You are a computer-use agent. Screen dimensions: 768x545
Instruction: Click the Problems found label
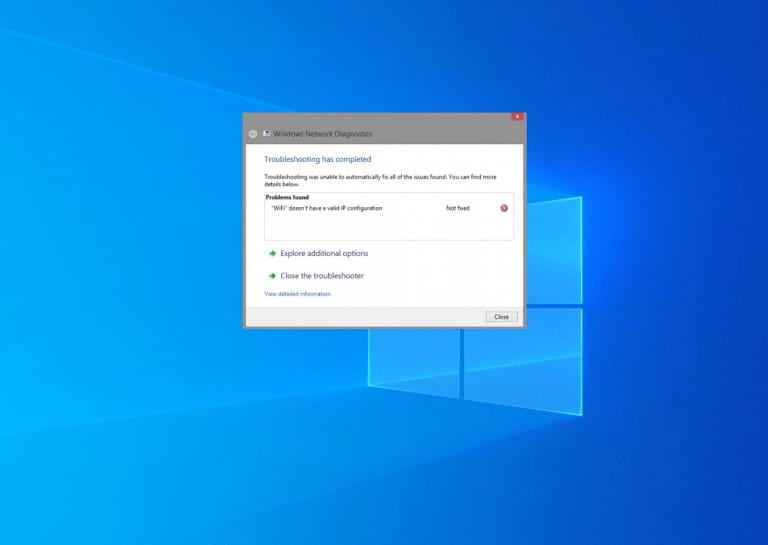click(287, 197)
